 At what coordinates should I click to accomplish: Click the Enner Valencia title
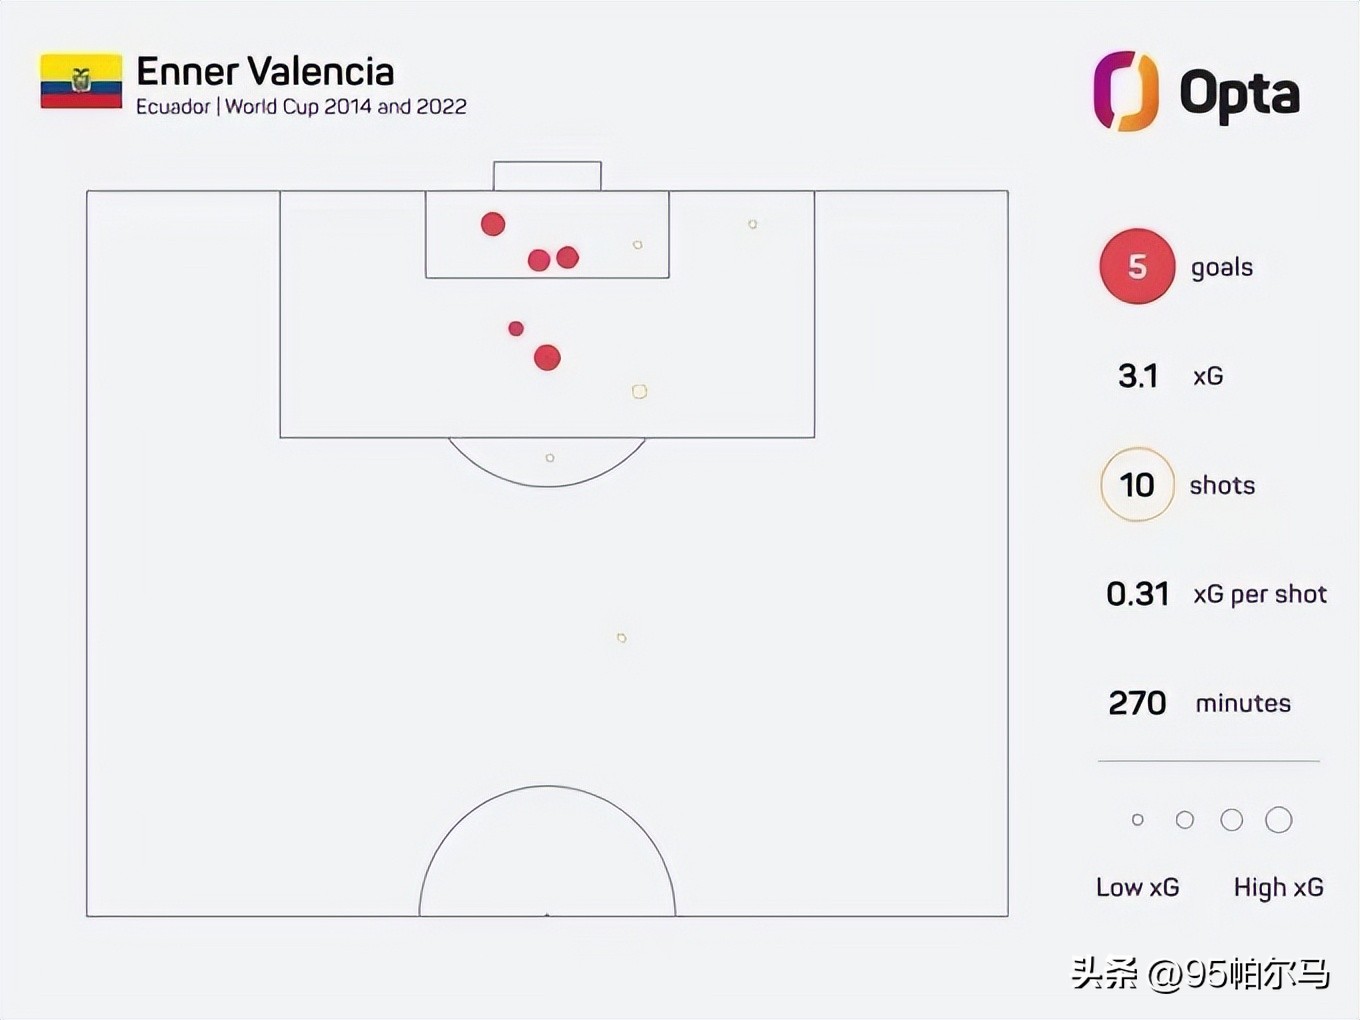[265, 72]
